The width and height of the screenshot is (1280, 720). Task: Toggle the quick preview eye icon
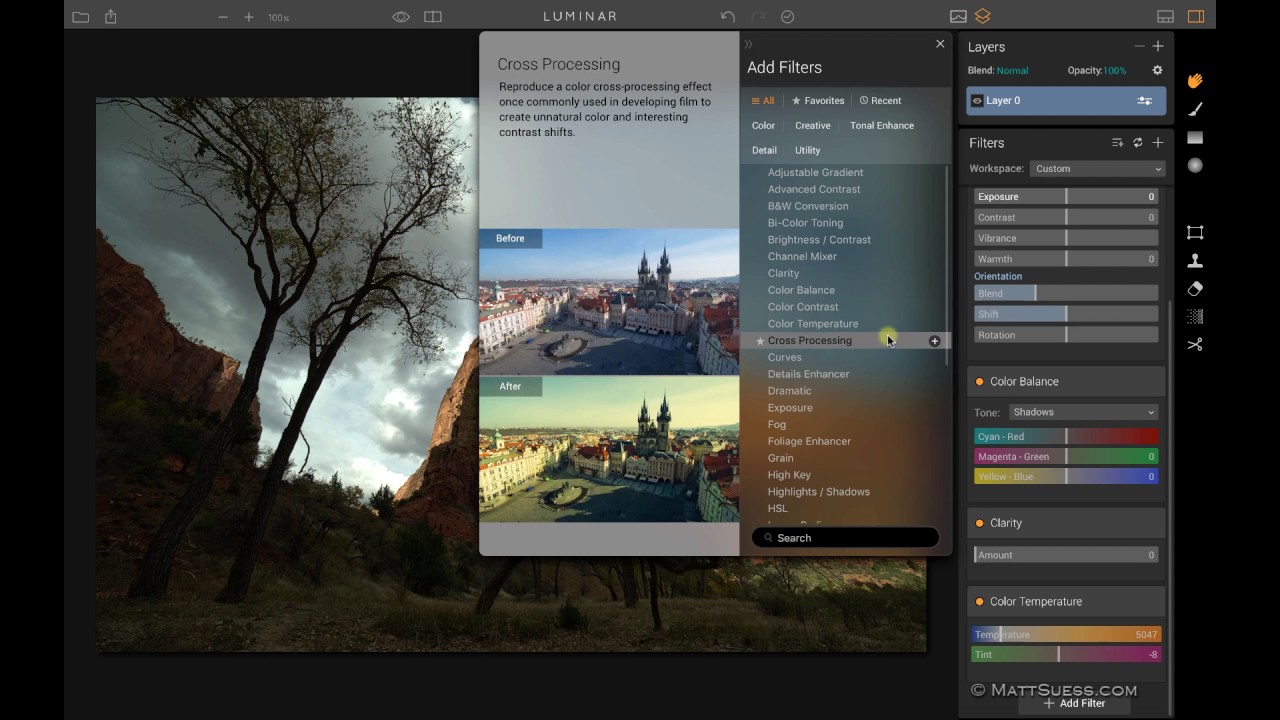(401, 17)
